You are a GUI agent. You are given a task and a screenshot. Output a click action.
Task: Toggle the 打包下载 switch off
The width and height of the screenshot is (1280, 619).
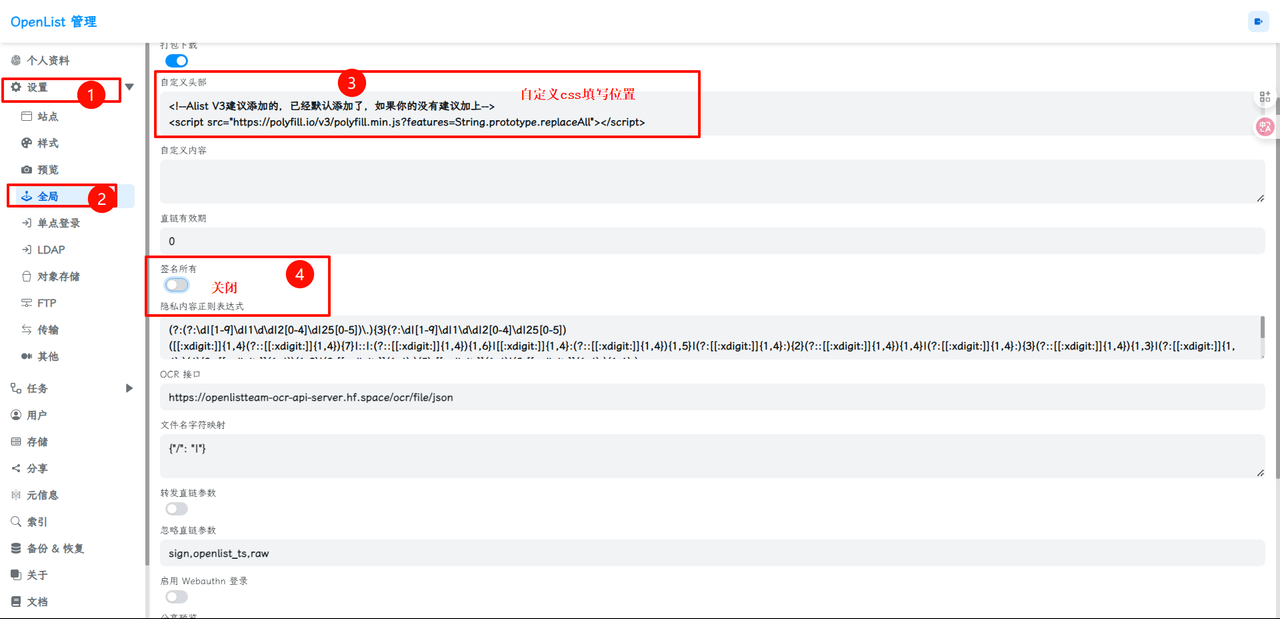pos(176,61)
